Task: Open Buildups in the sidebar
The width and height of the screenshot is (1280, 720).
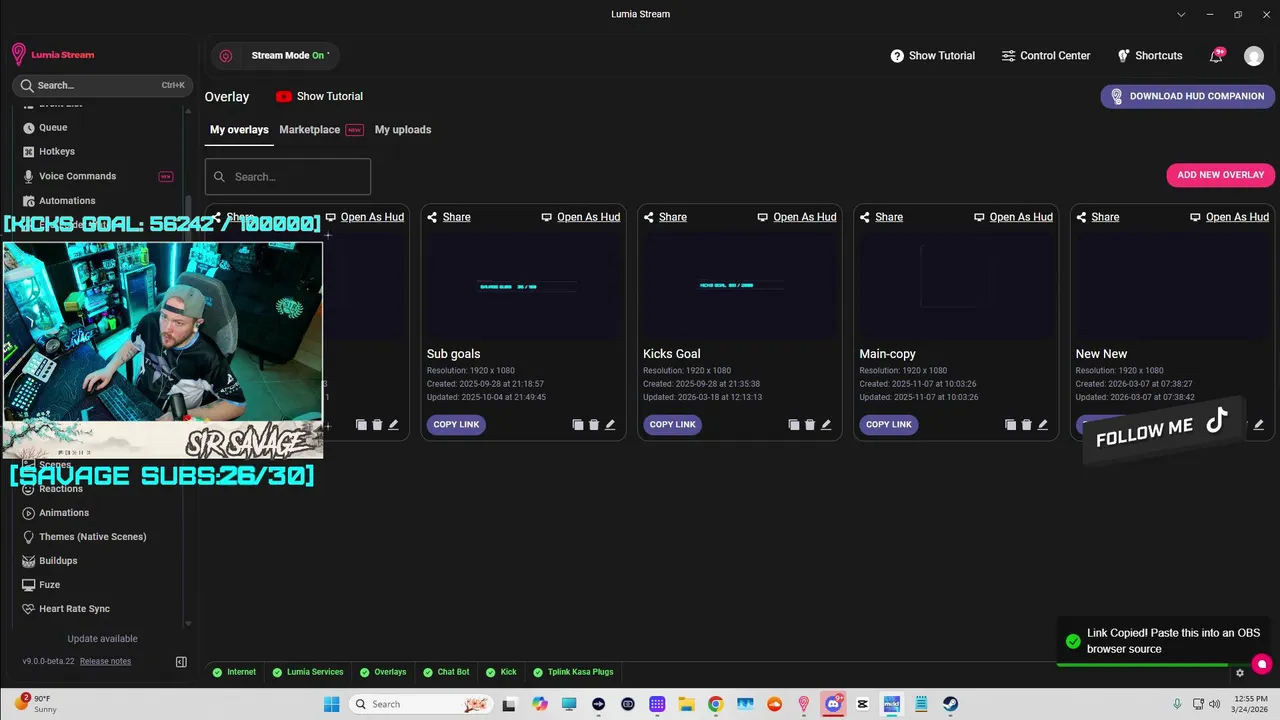Action: [x=58, y=561]
